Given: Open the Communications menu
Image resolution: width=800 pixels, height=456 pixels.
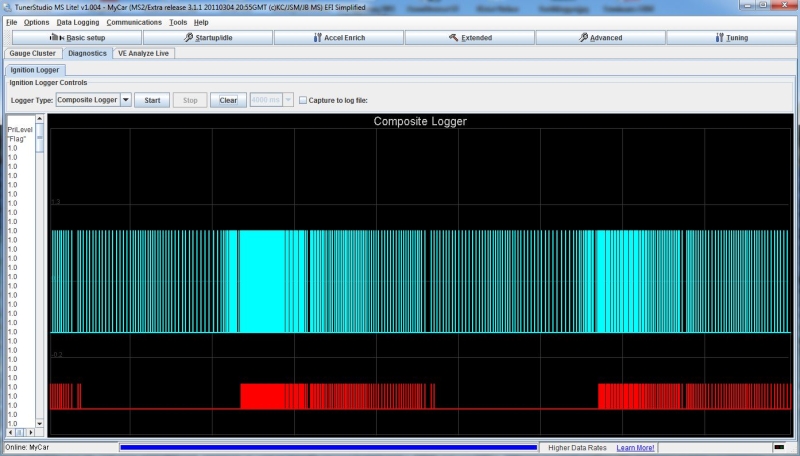Looking at the screenshot, I should click(134, 22).
